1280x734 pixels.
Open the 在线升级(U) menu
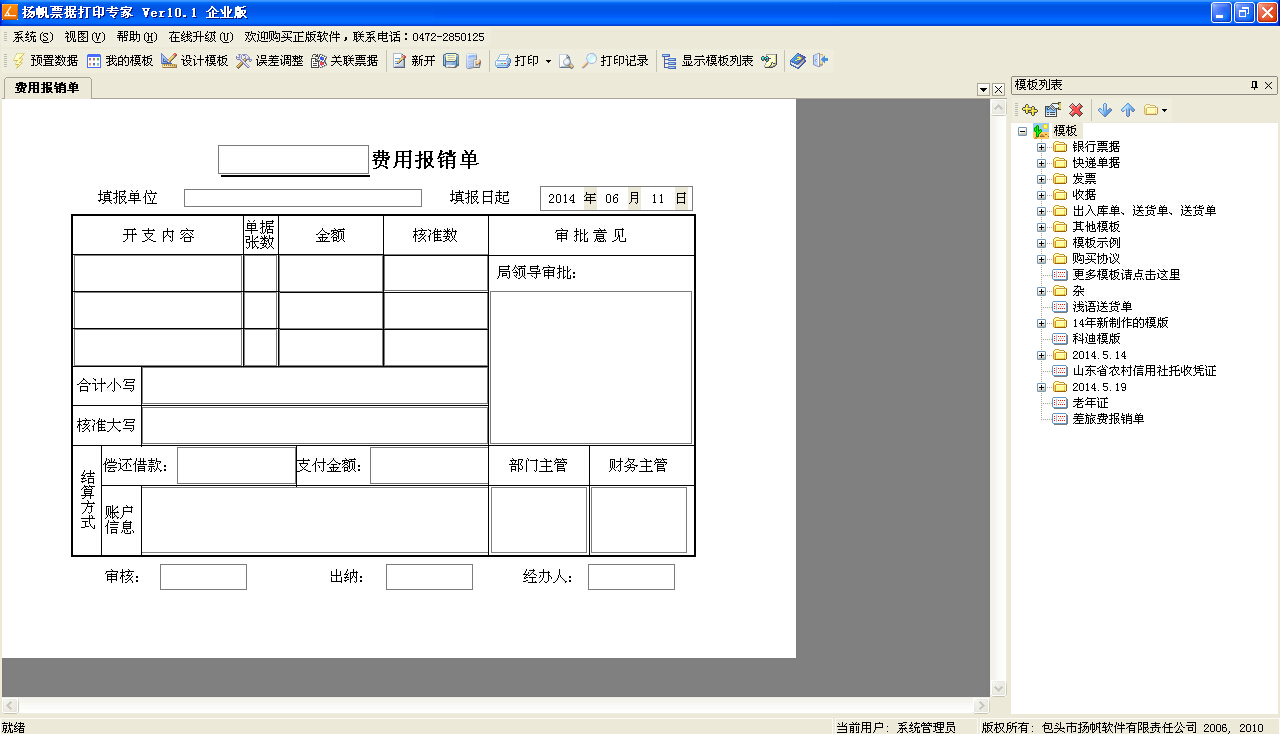(x=201, y=37)
